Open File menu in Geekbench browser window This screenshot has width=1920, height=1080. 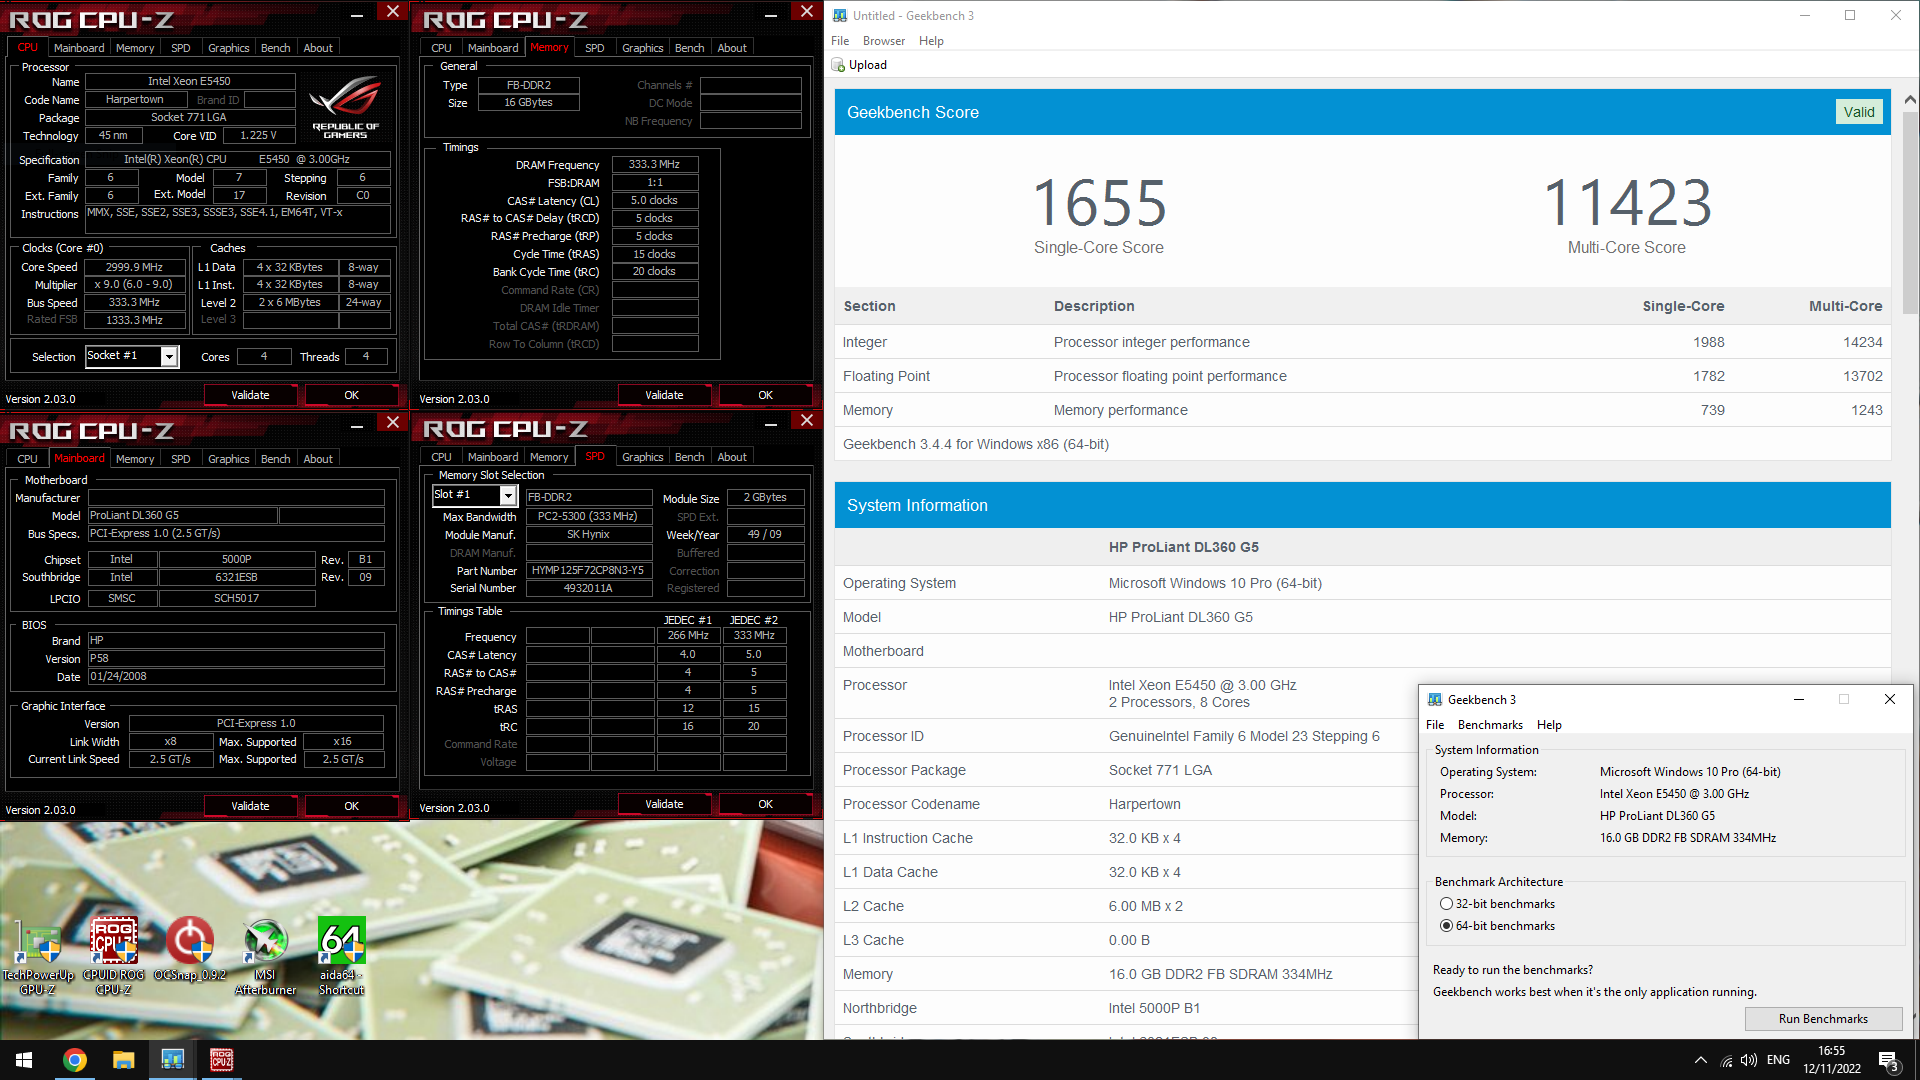[840, 41]
